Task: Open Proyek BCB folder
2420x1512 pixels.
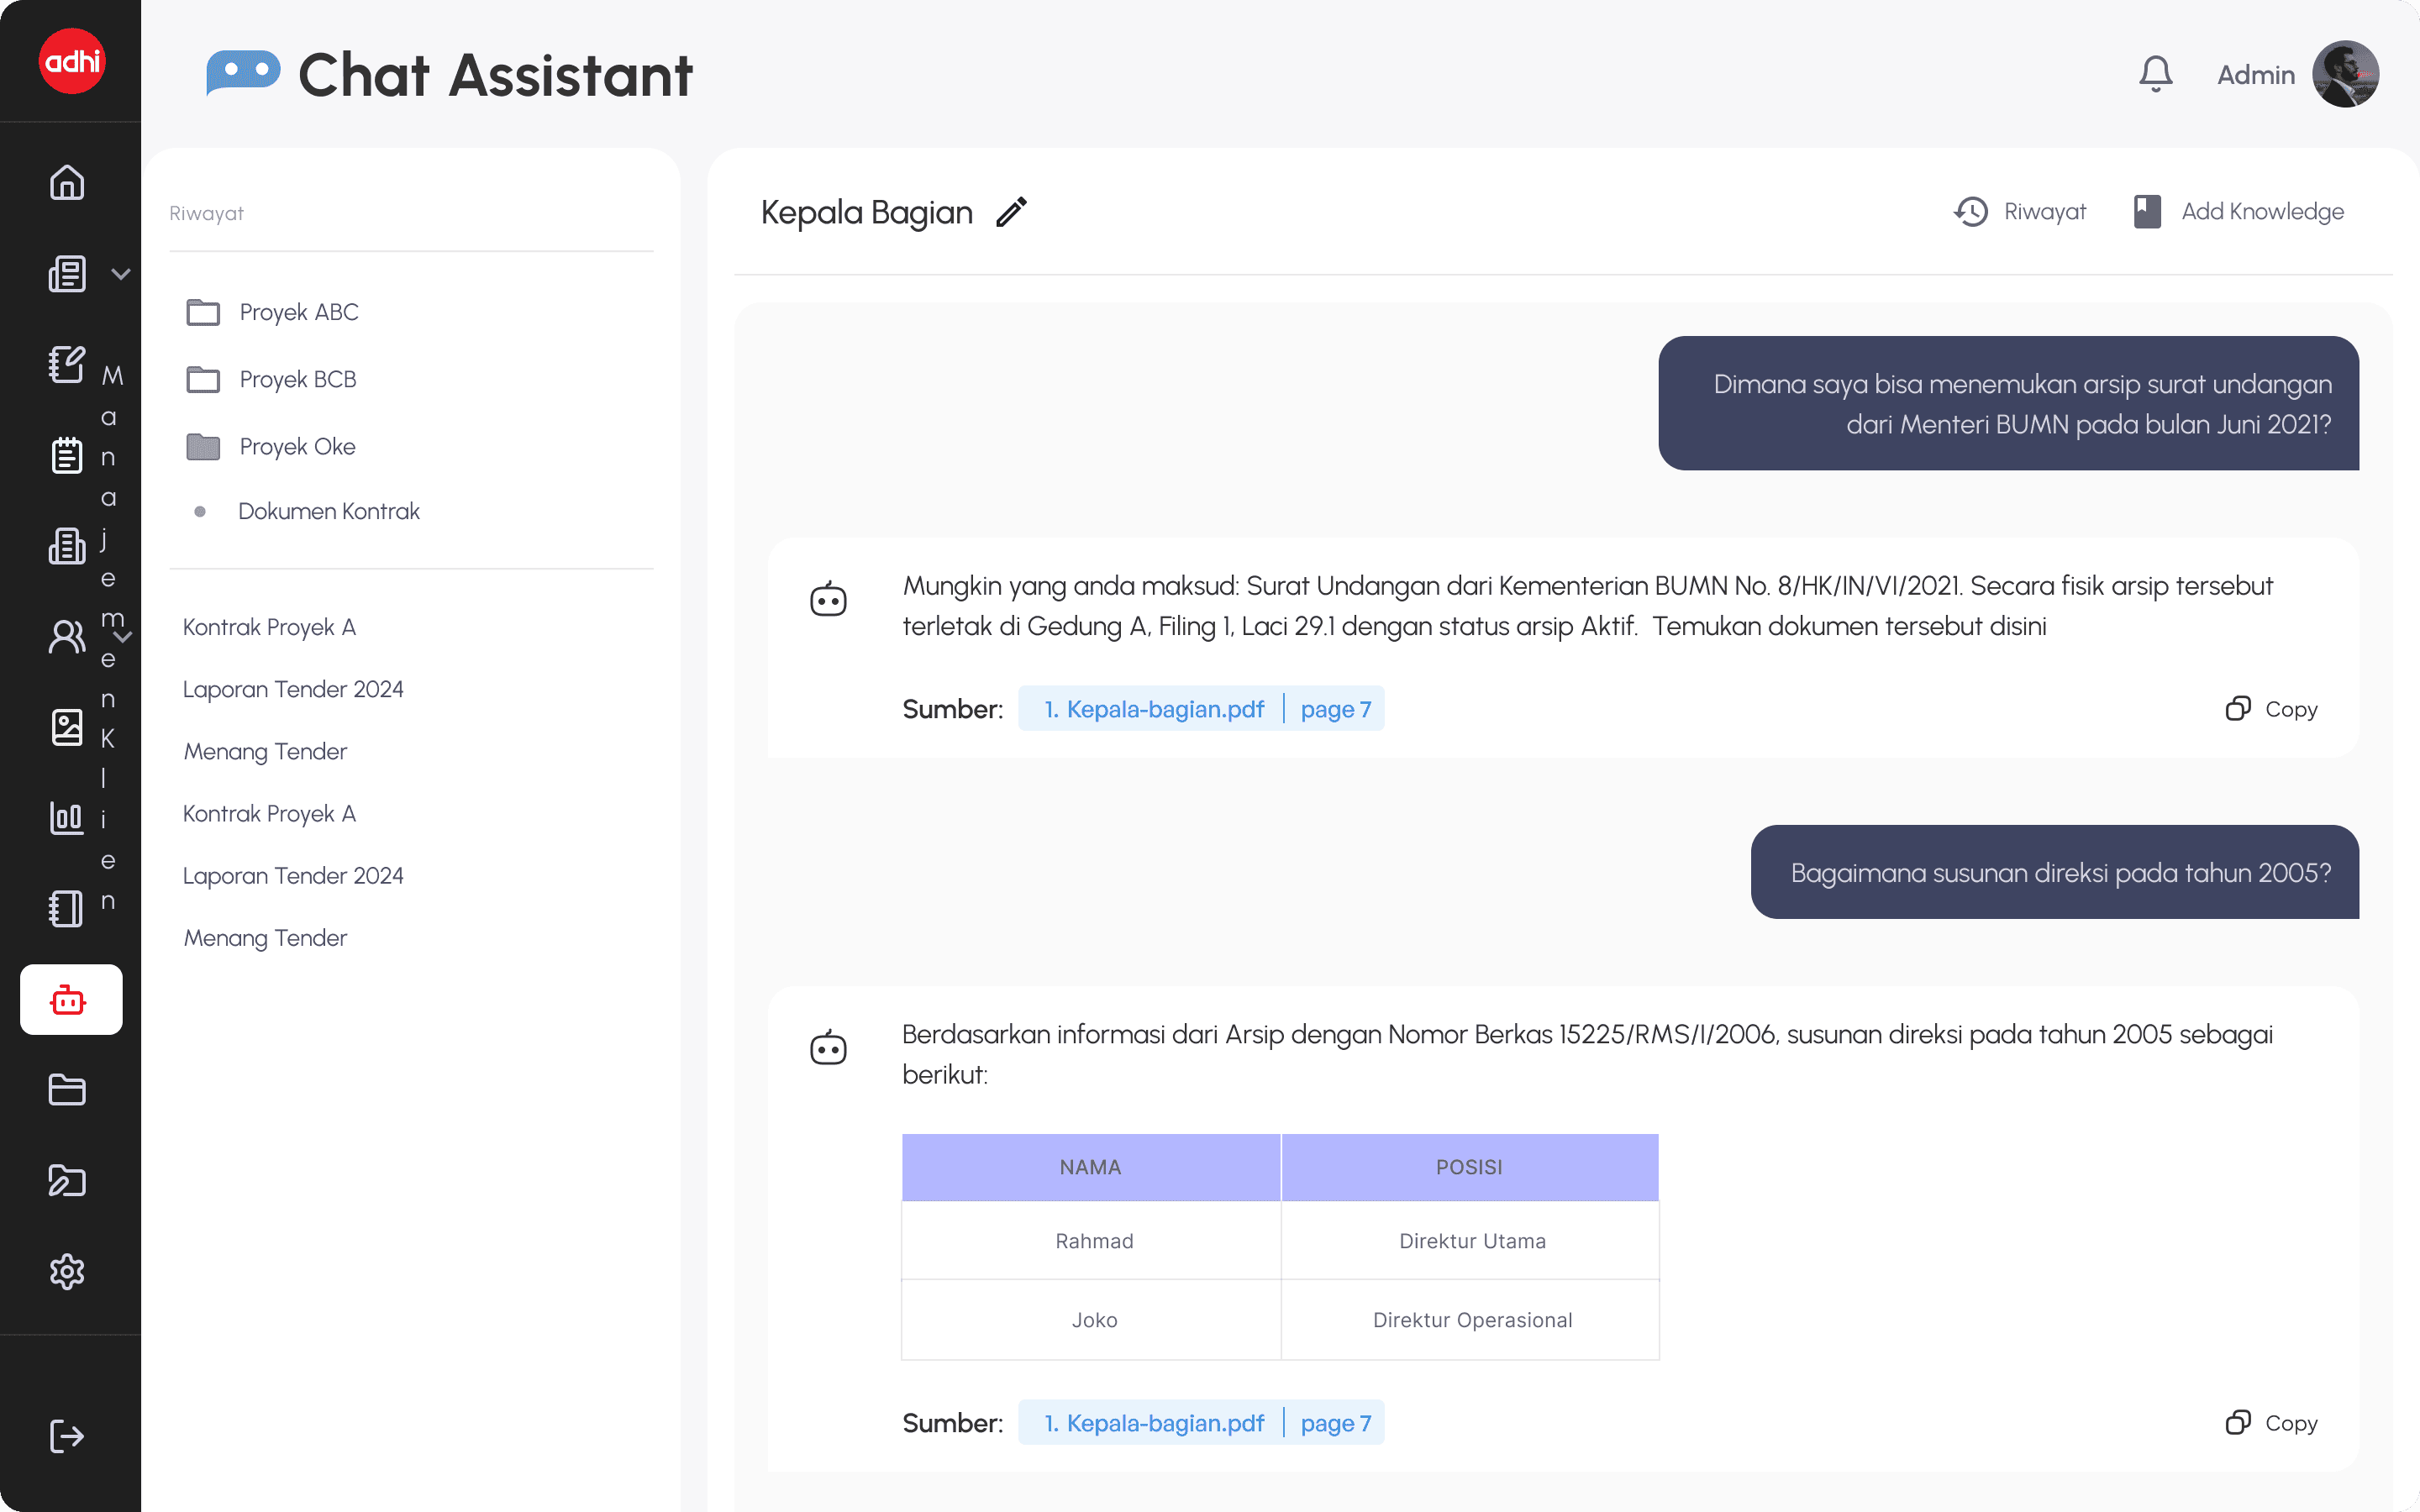Action: (x=297, y=379)
